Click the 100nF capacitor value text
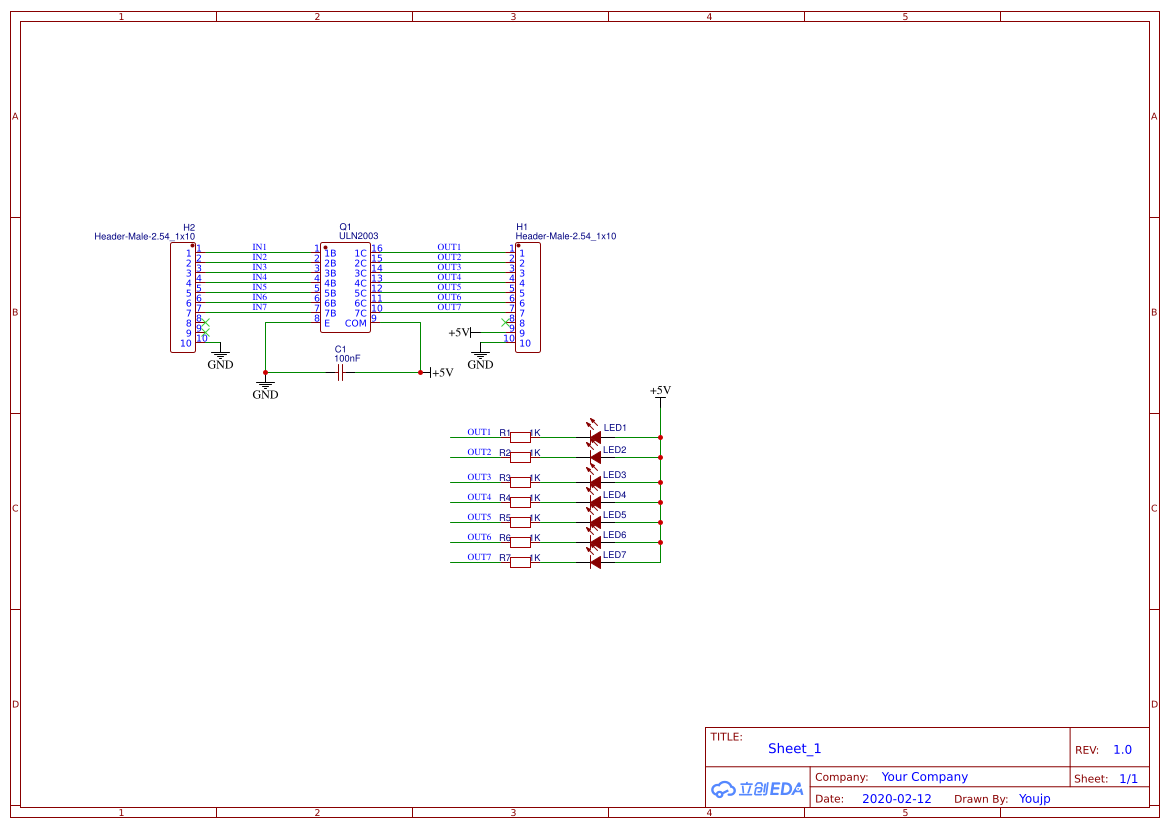 pyautogui.click(x=347, y=358)
